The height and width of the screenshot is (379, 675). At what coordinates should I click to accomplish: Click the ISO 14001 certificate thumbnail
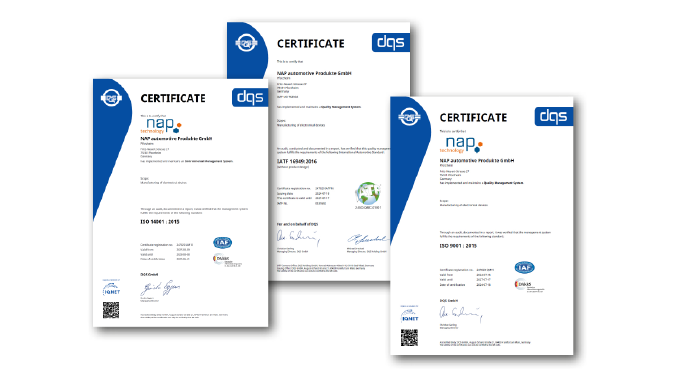point(180,202)
